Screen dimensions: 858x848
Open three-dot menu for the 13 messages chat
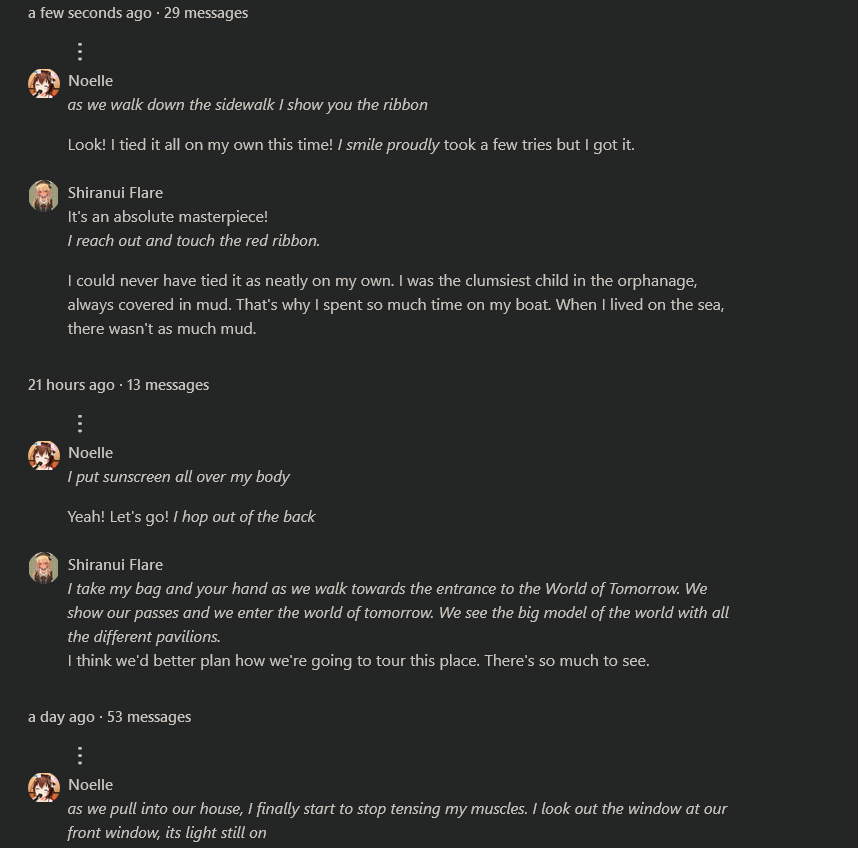tap(80, 423)
